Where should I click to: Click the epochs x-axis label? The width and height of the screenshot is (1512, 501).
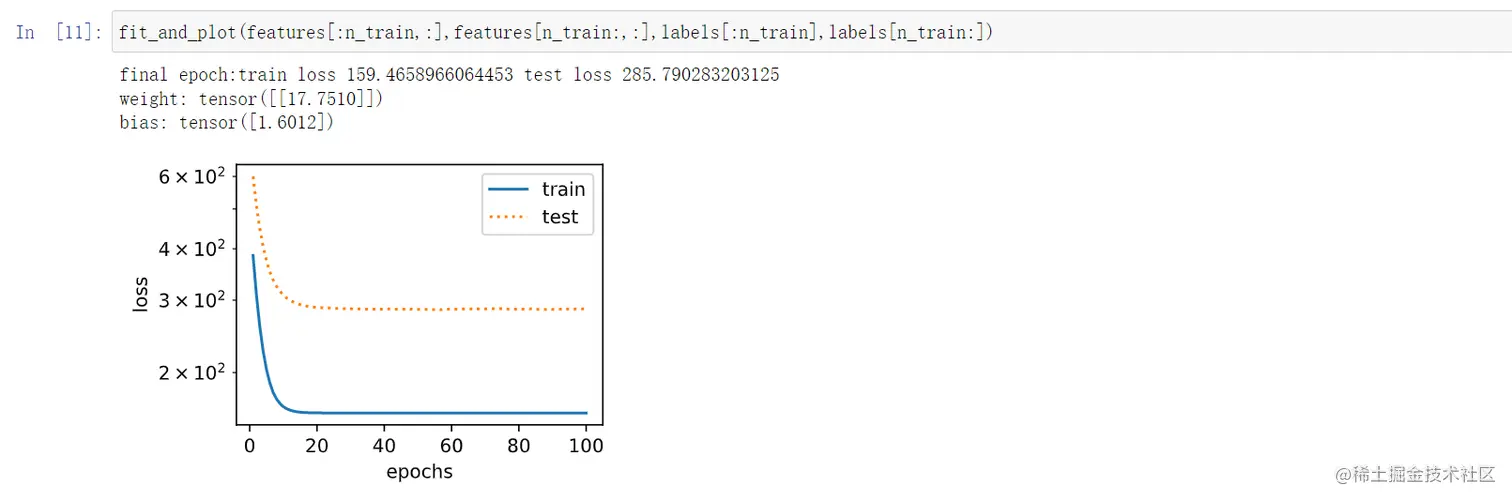pos(419,472)
